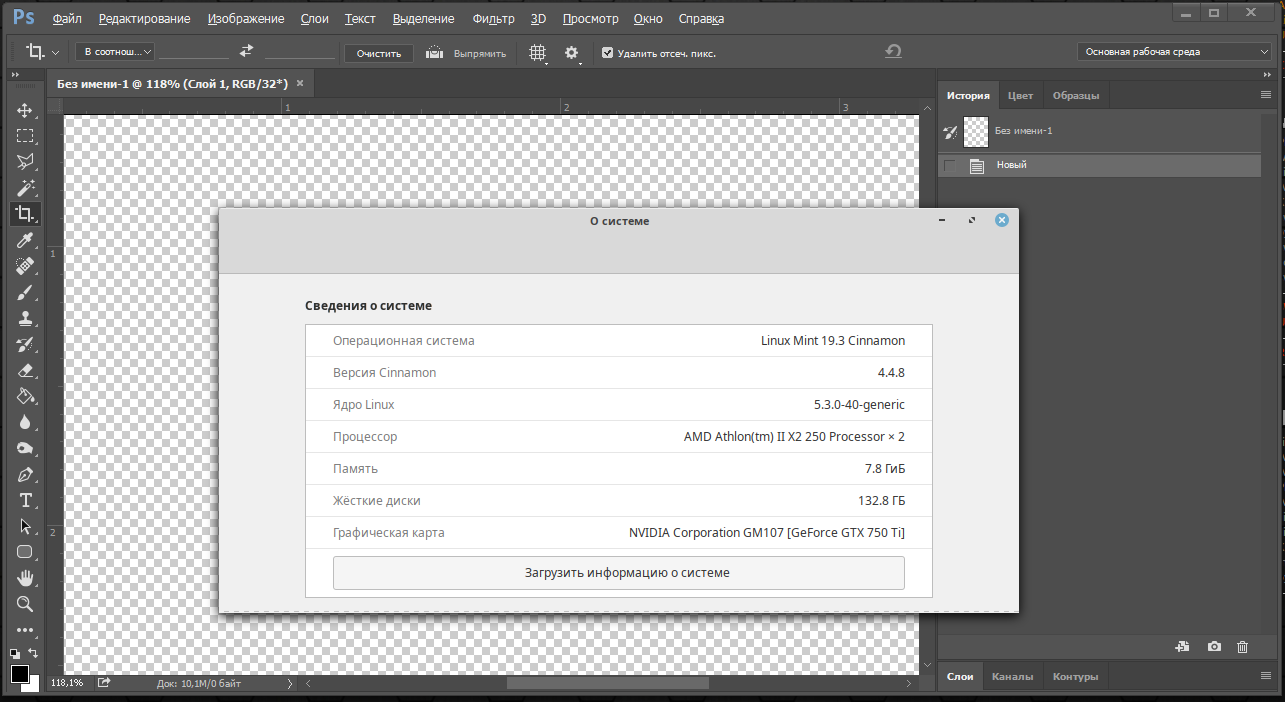Image resolution: width=1285 pixels, height=702 pixels.
Task: Click the black foreground color swatch
Action: (20, 674)
